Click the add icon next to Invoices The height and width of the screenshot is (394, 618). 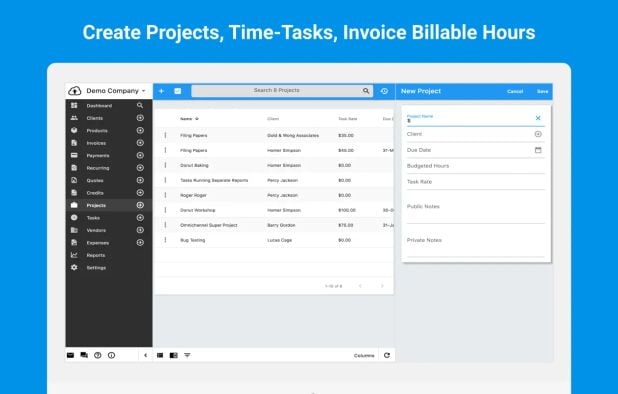(140, 143)
